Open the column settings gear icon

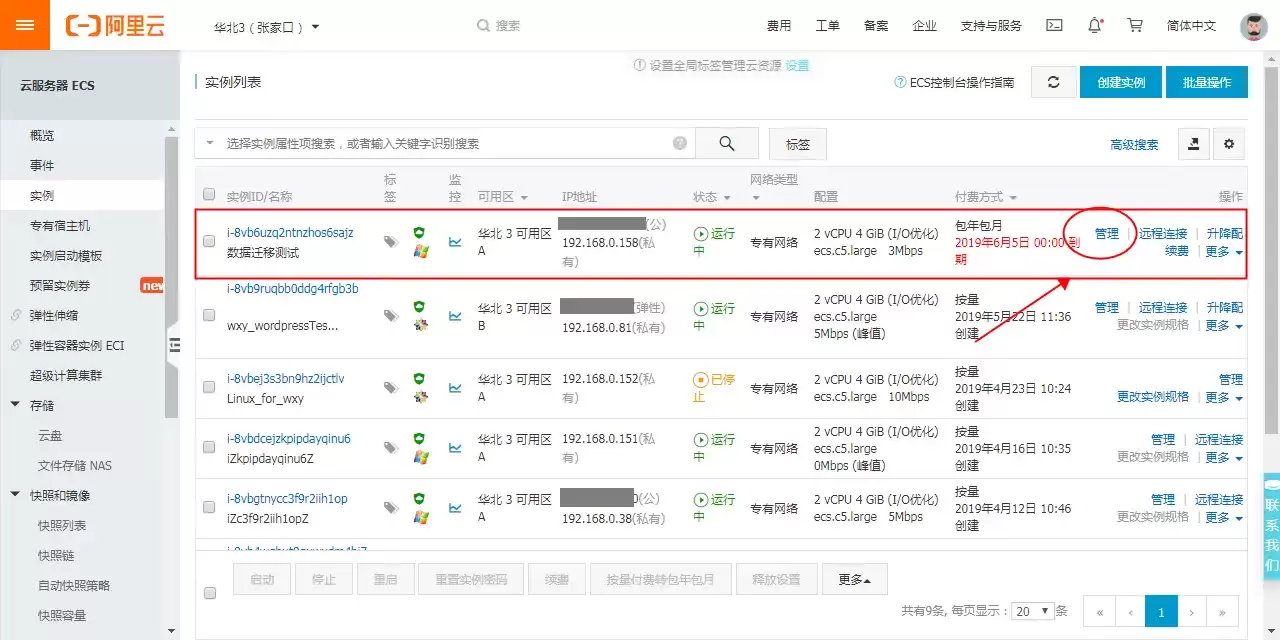click(1229, 144)
